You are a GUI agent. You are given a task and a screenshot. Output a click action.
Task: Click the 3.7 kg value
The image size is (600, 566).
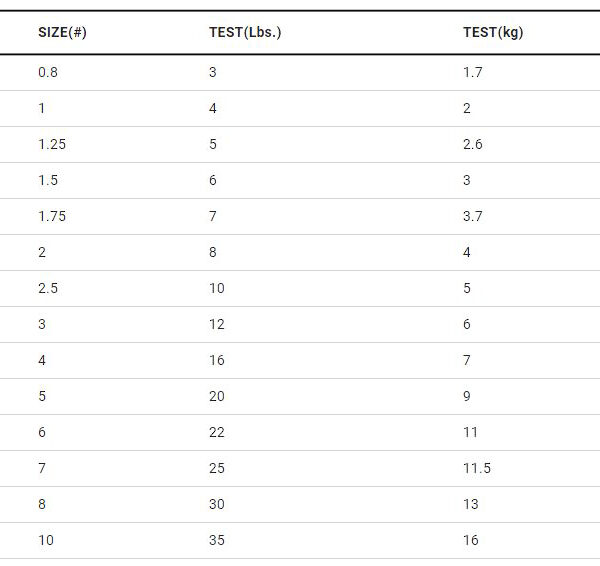point(473,216)
